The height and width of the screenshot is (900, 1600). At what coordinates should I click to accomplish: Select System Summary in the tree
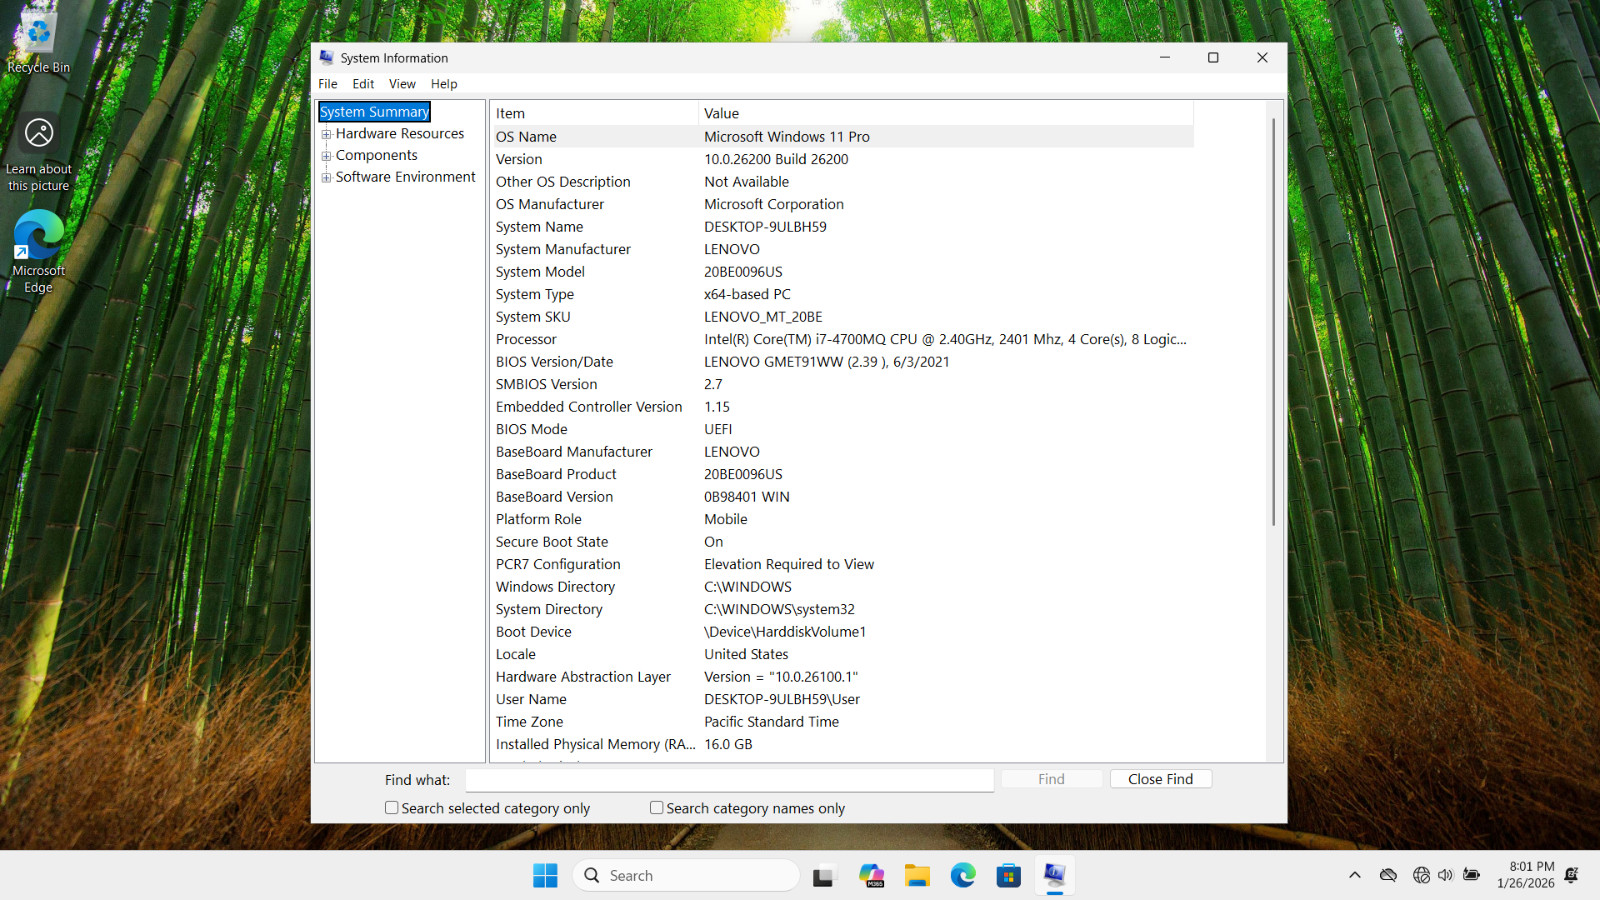click(x=374, y=112)
